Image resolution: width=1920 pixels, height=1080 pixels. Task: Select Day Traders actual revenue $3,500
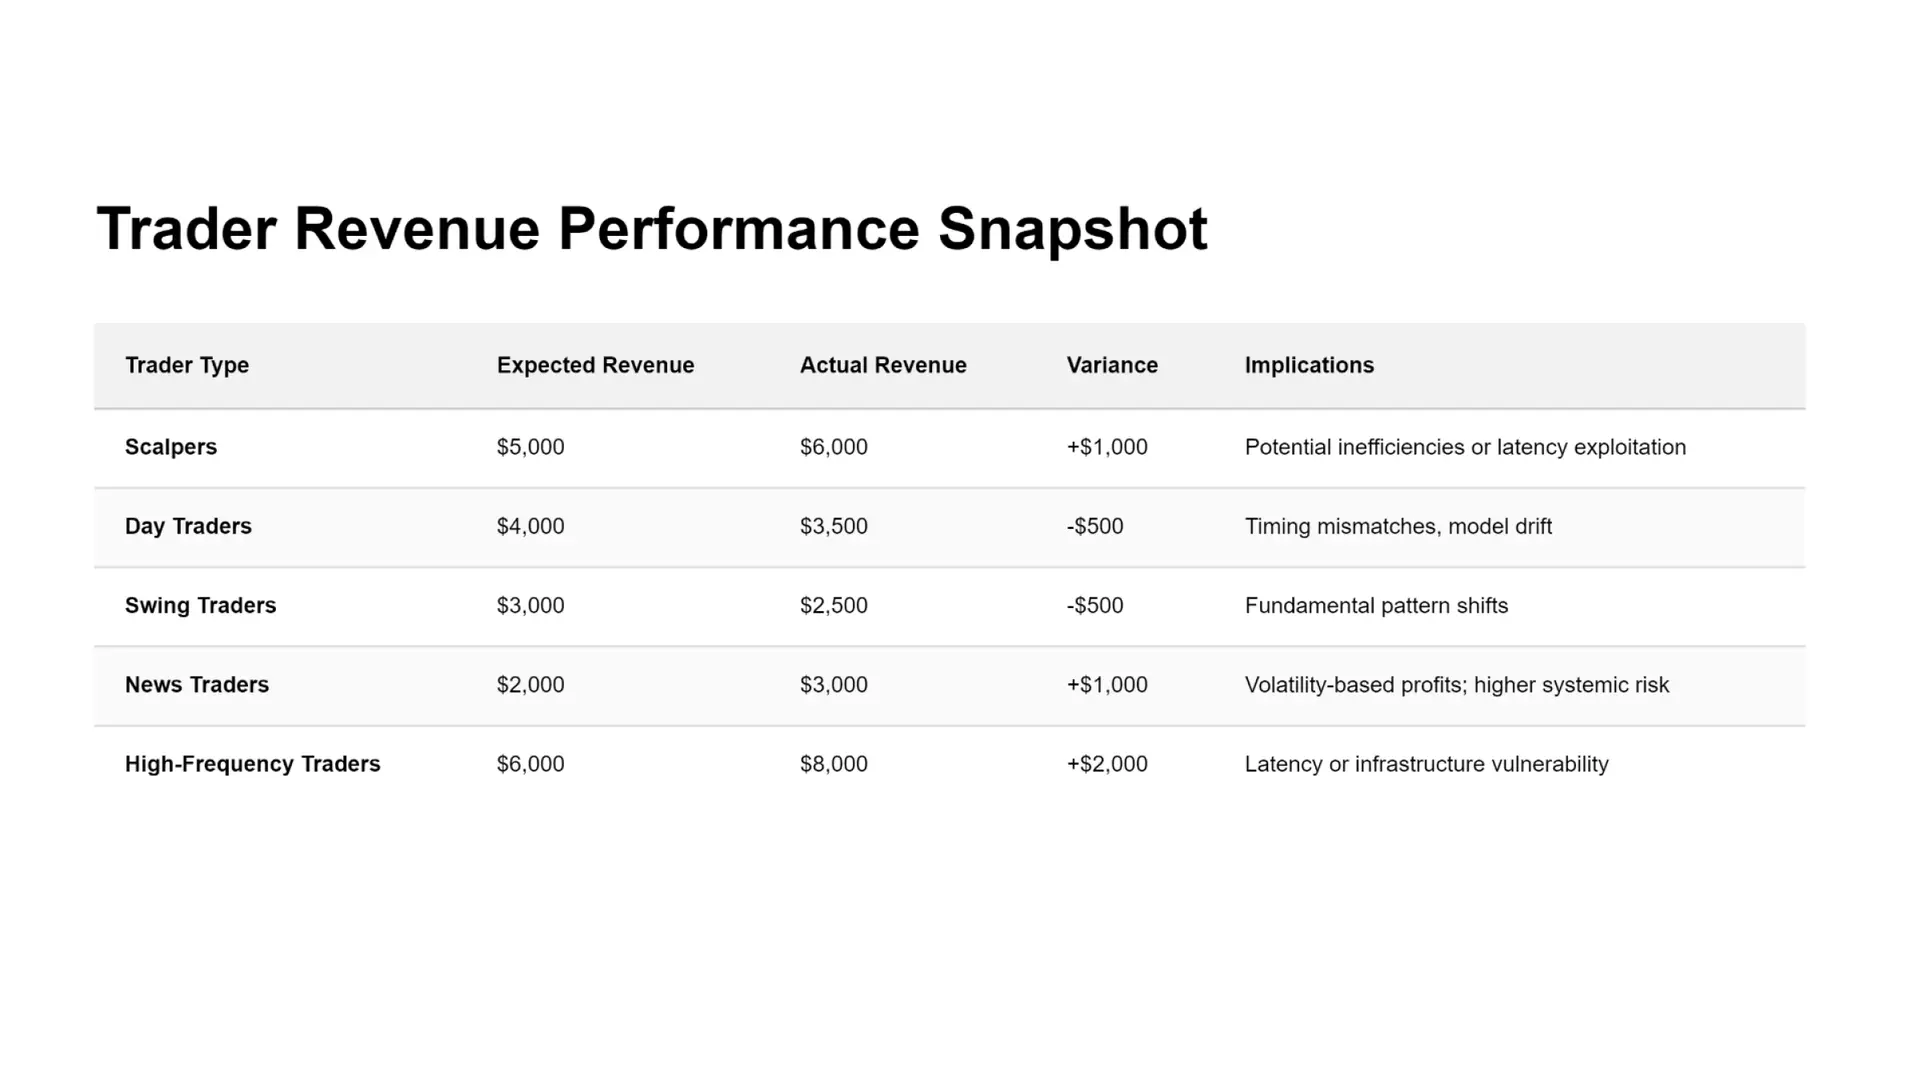click(833, 526)
